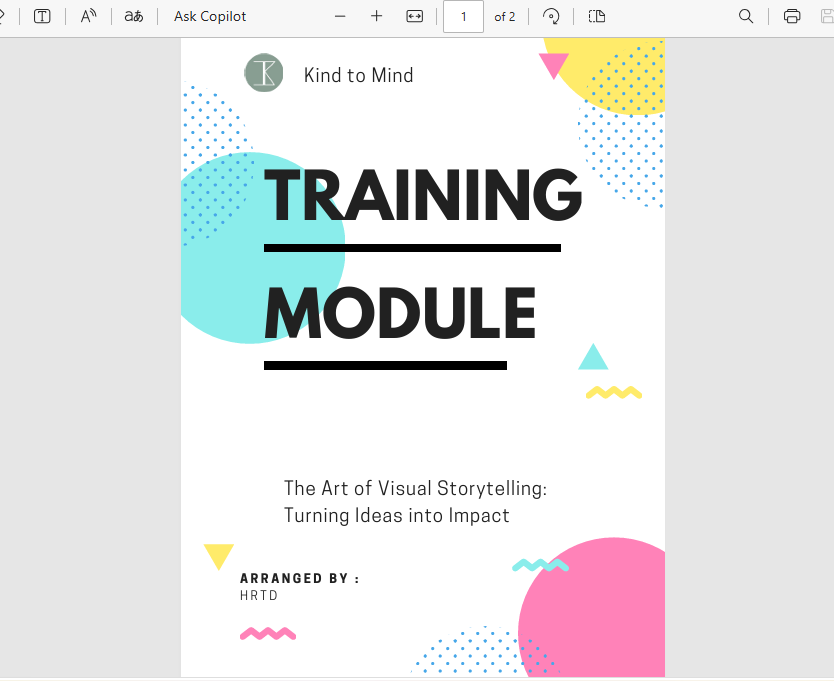Select the erase tool icon
The image size is (834, 681).
2,16
